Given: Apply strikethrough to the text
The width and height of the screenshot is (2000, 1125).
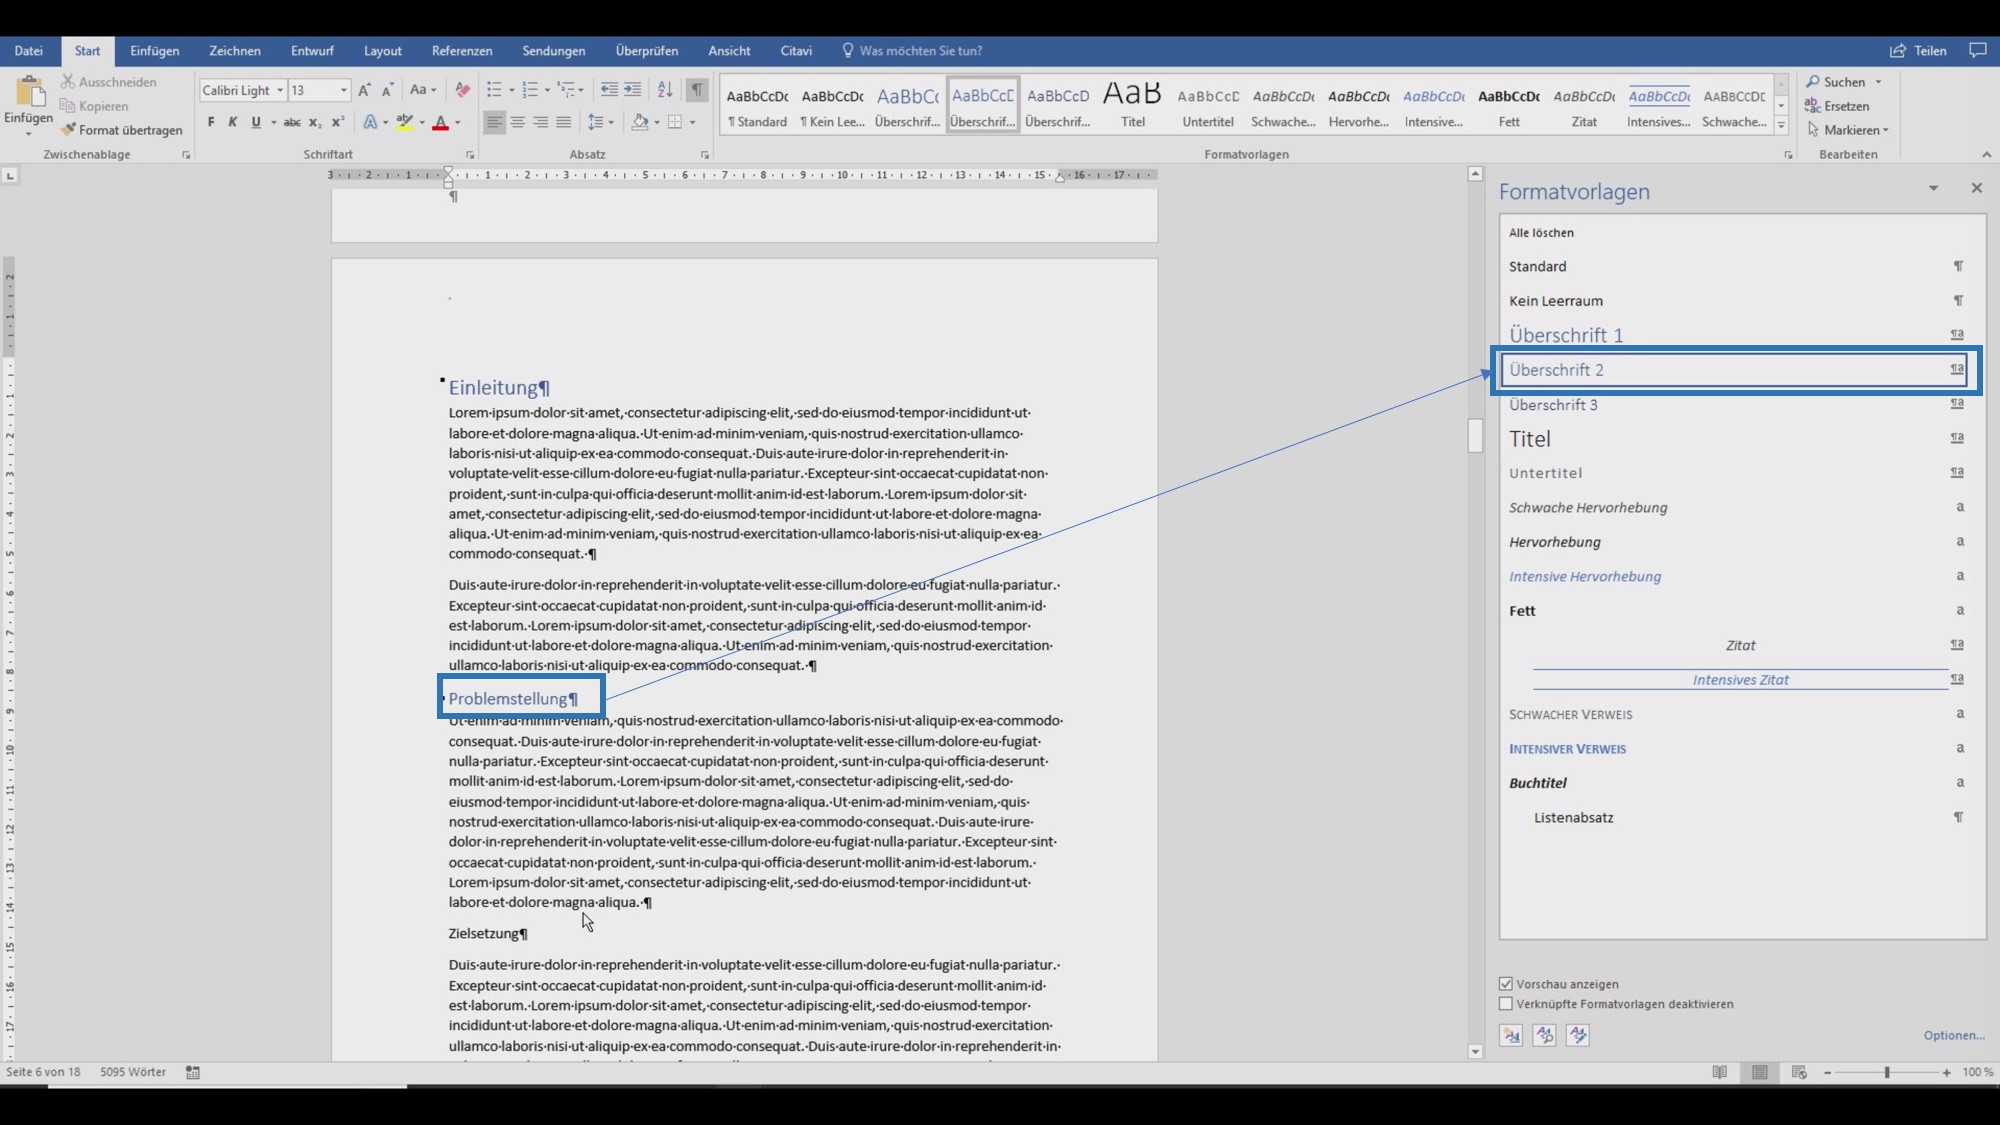Looking at the screenshot, I should (292, 122).
